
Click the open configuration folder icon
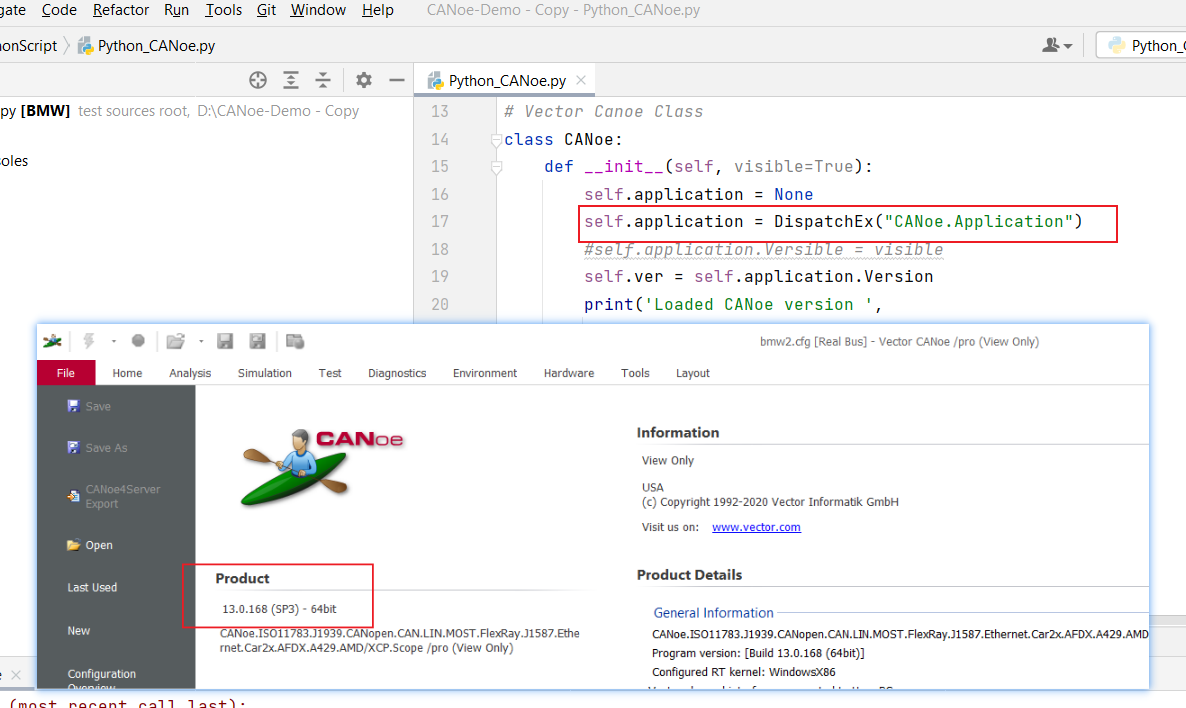point(175,341)
